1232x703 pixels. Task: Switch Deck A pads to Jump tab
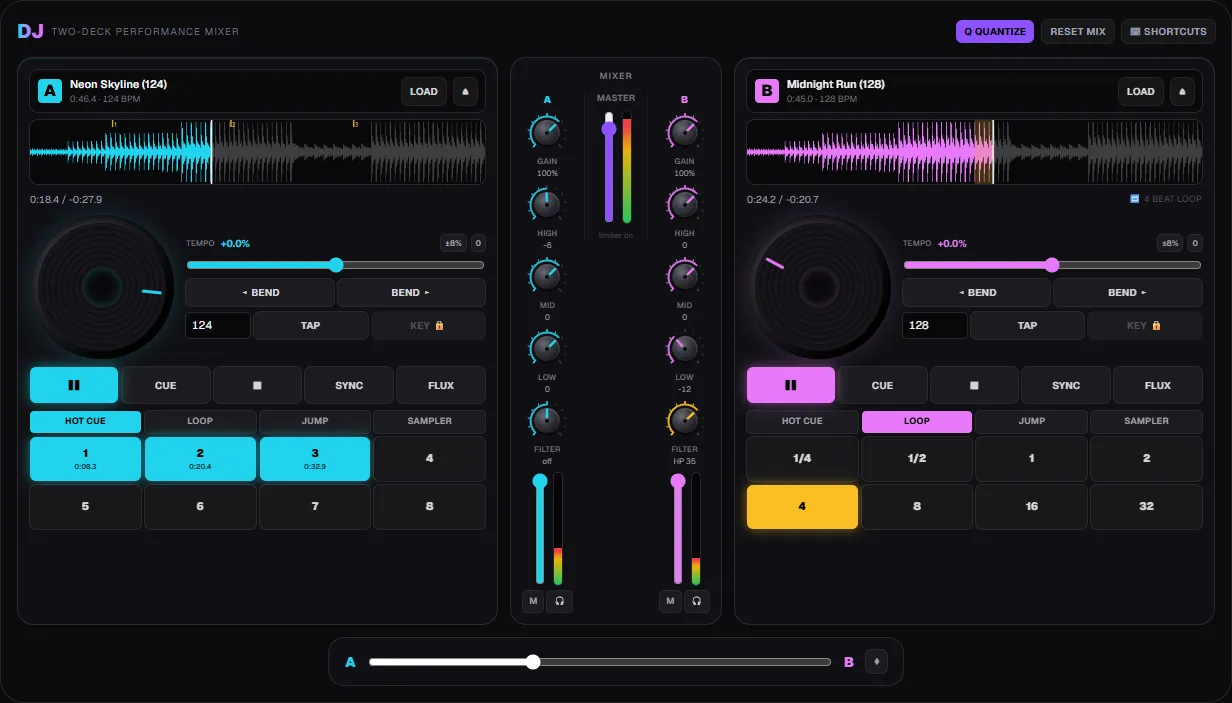[315, 421]
